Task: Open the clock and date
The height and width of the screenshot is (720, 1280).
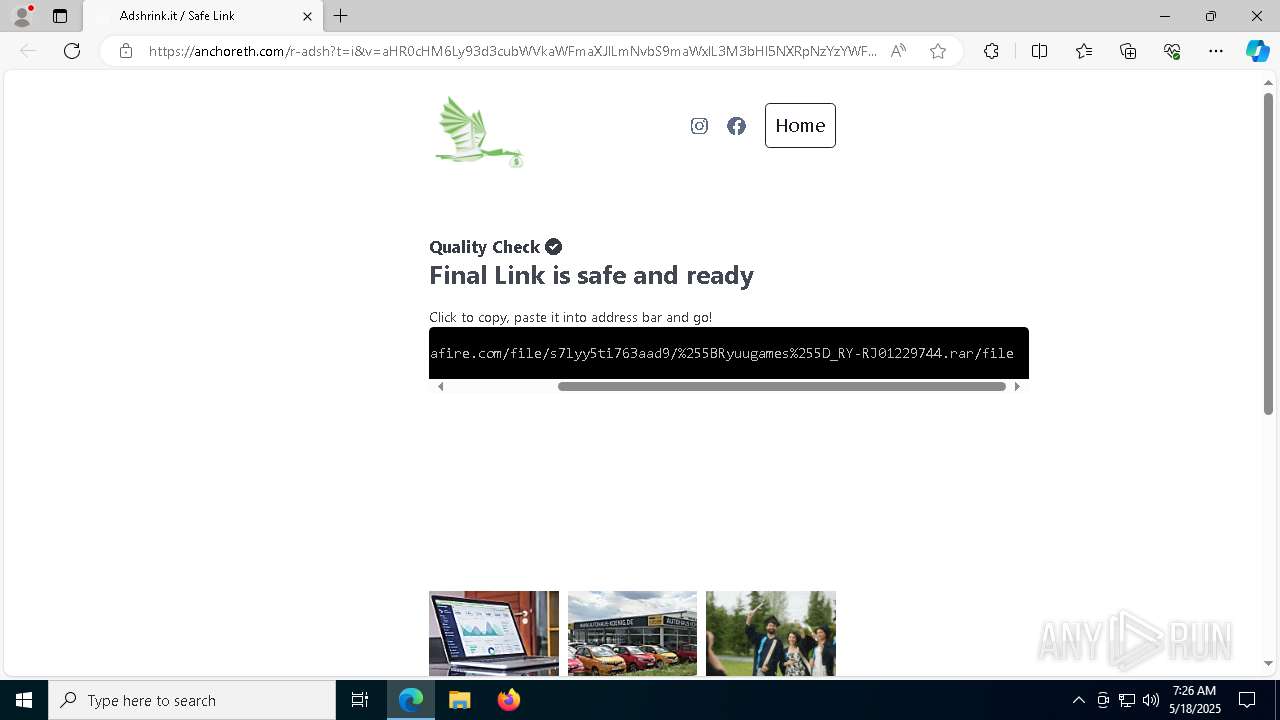Action: tap(1197, 700)
